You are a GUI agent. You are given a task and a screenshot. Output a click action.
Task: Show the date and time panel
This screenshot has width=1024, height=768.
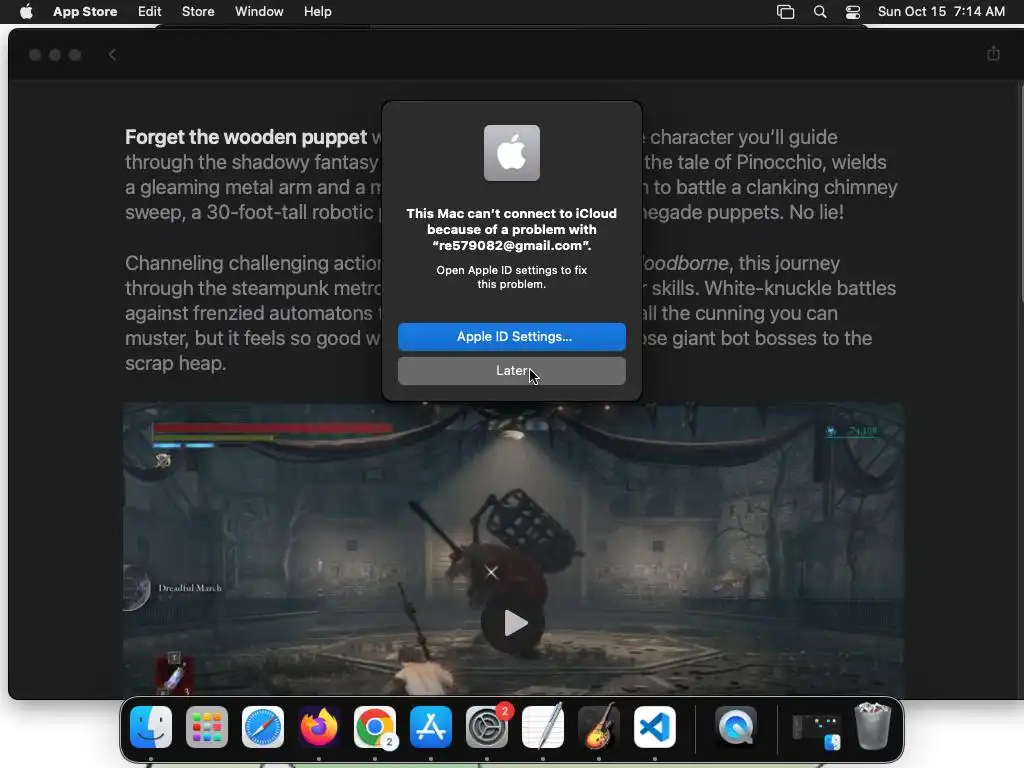(941, 12)
